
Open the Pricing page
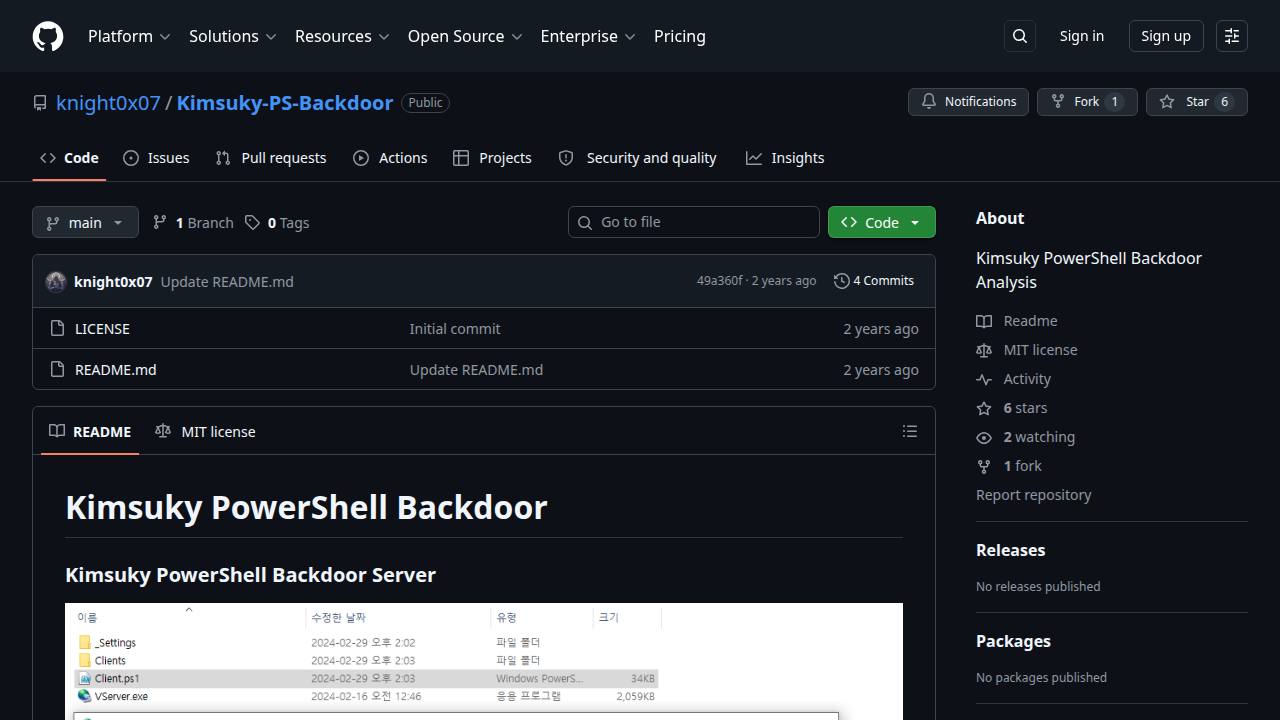[680, 36]
